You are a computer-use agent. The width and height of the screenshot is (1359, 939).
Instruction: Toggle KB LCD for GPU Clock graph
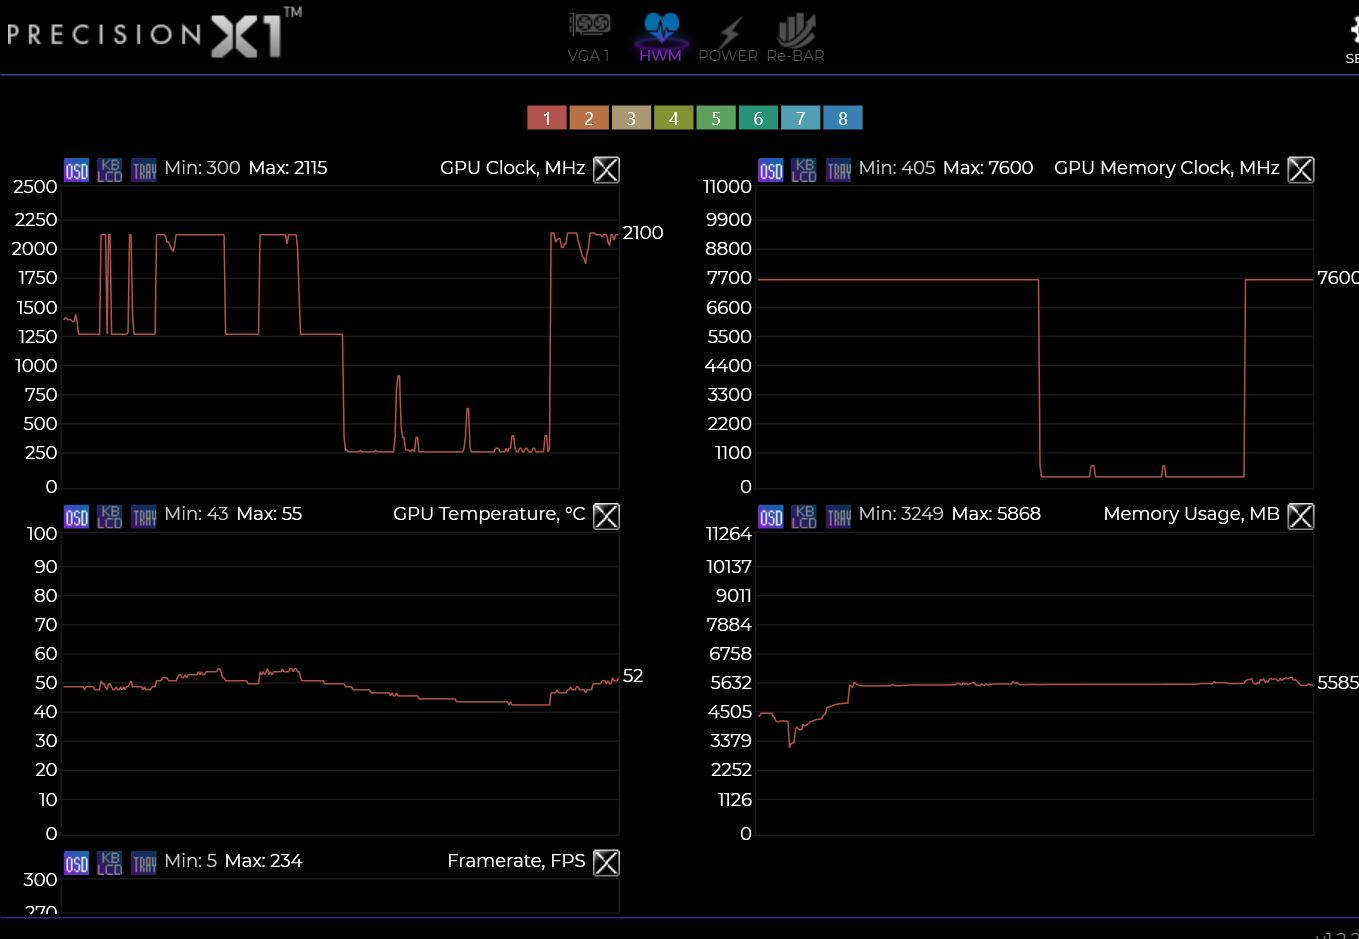(110, 170)
